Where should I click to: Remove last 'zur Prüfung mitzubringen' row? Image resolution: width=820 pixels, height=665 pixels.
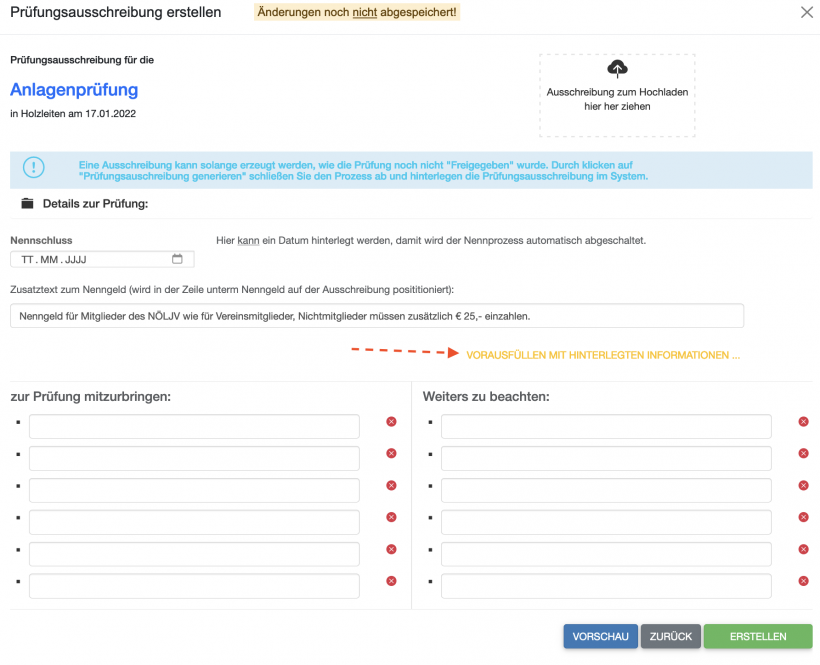391,581
